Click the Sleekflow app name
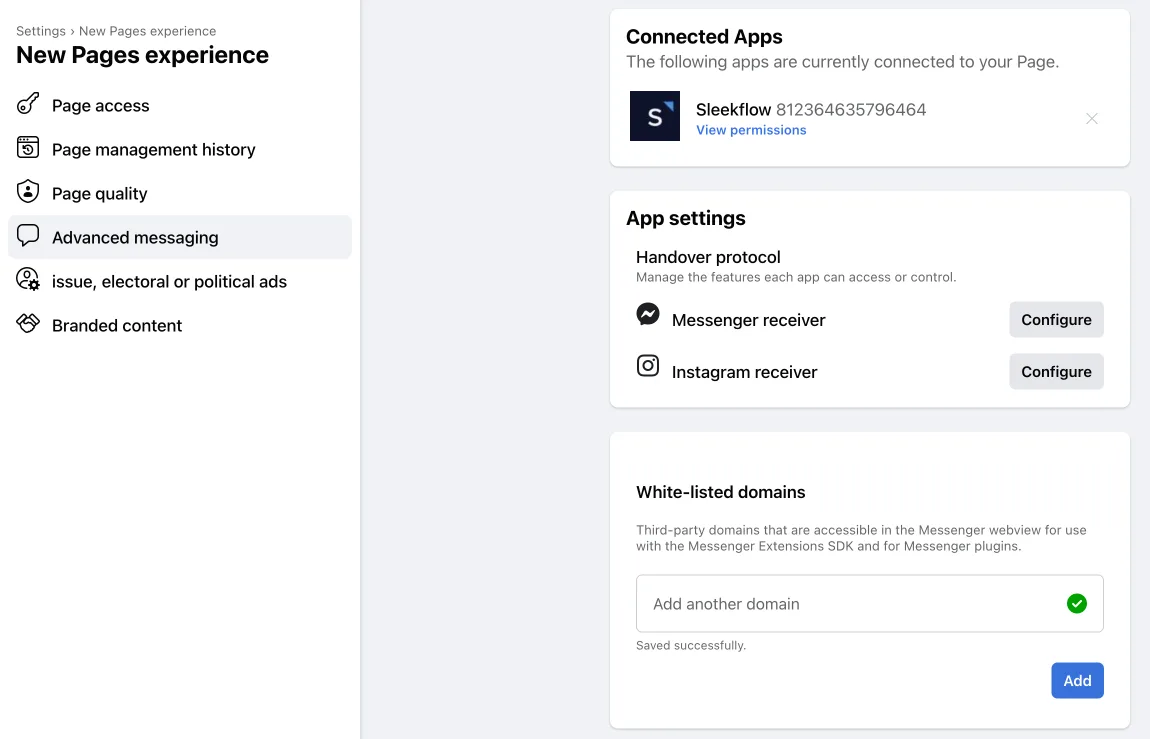This screenshot has width=1150, height=739. pyautogui.click(x=733, y=109)
